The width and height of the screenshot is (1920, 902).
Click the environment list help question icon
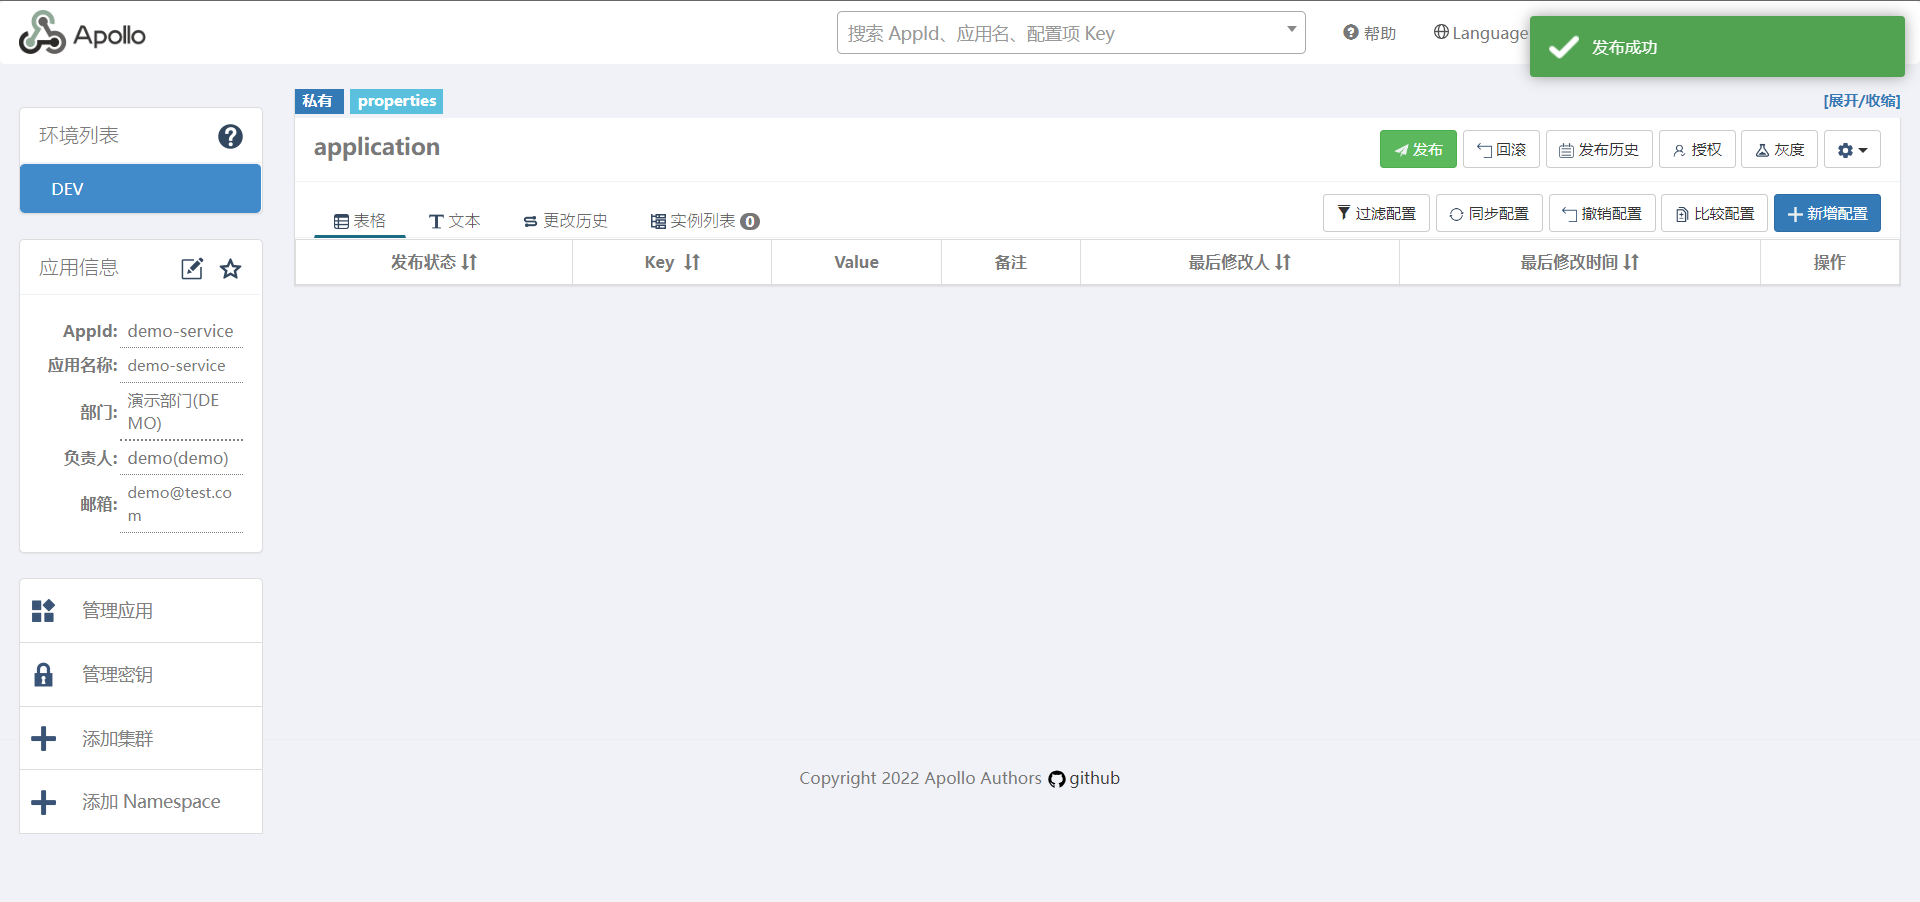pos(230,136)
